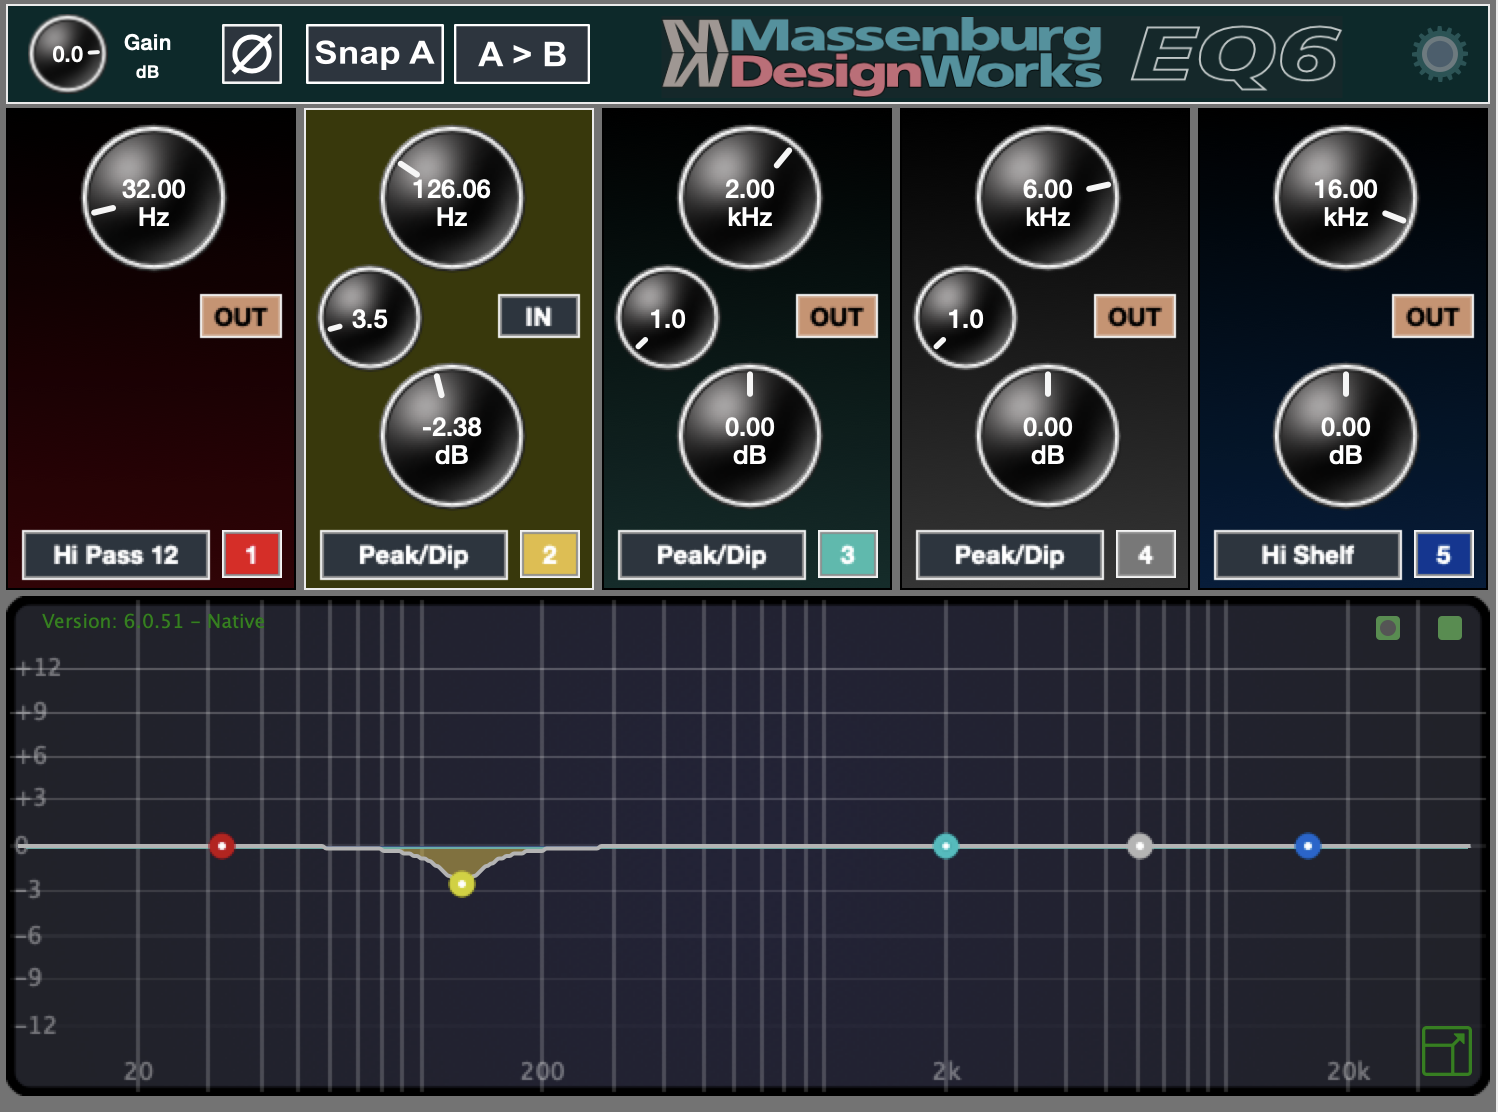Open the Hi Pass 12 filter type menu

116,555
